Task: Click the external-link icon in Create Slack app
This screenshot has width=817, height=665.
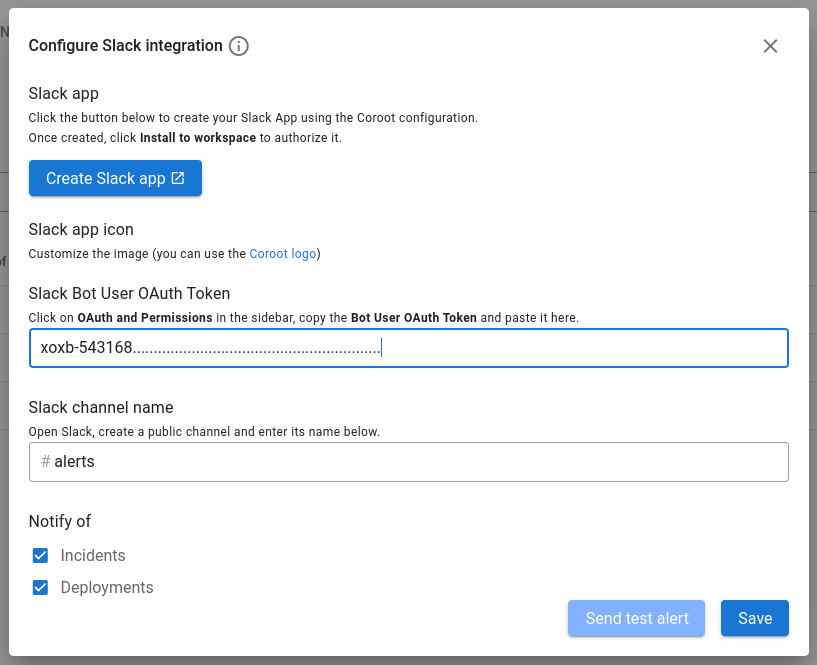Action: click(178, 178)
